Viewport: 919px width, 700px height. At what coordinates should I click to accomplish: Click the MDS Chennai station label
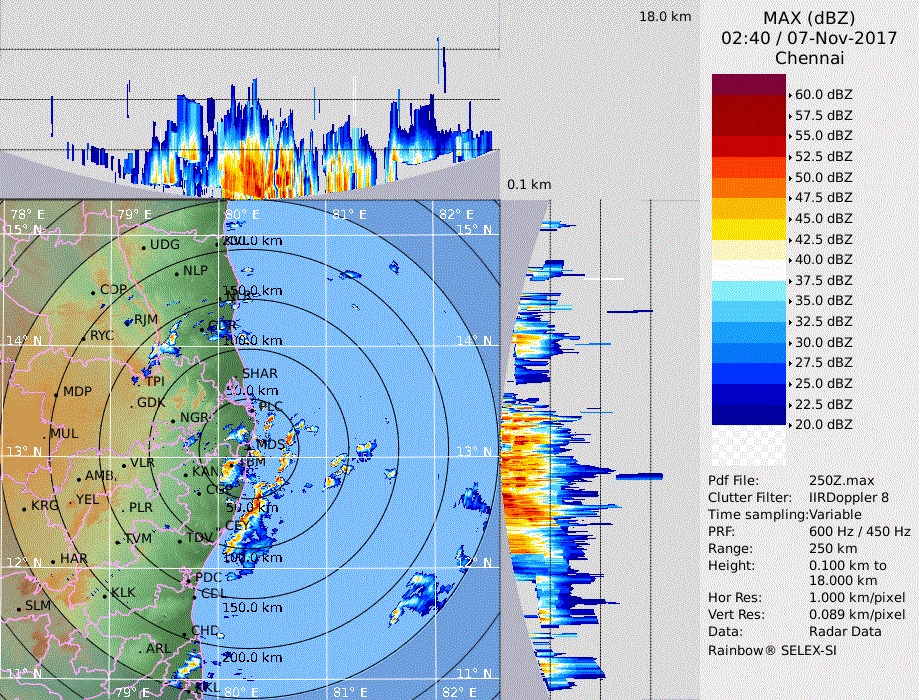(271, 444)
